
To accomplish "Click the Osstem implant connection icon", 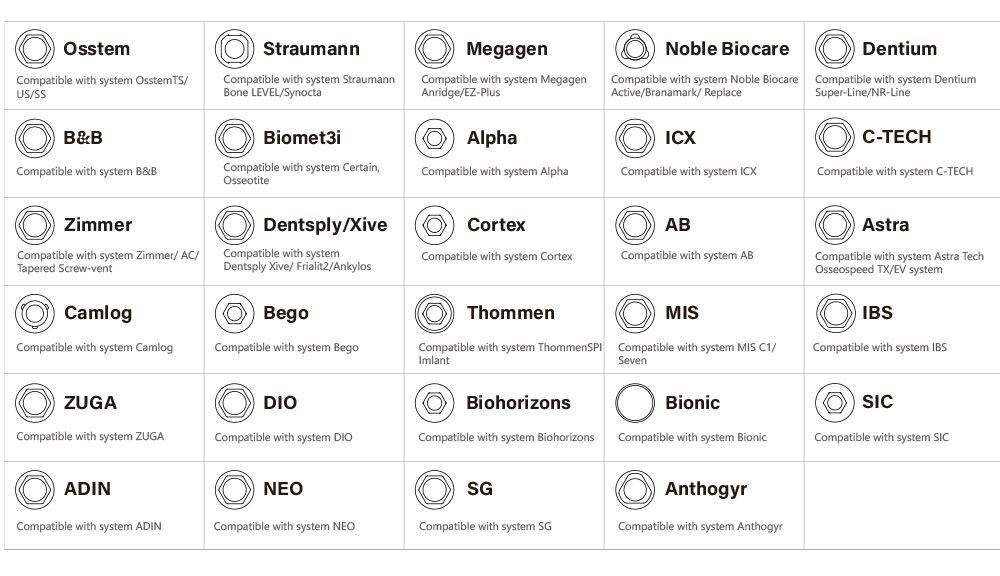I will click(x=35, y=49).
